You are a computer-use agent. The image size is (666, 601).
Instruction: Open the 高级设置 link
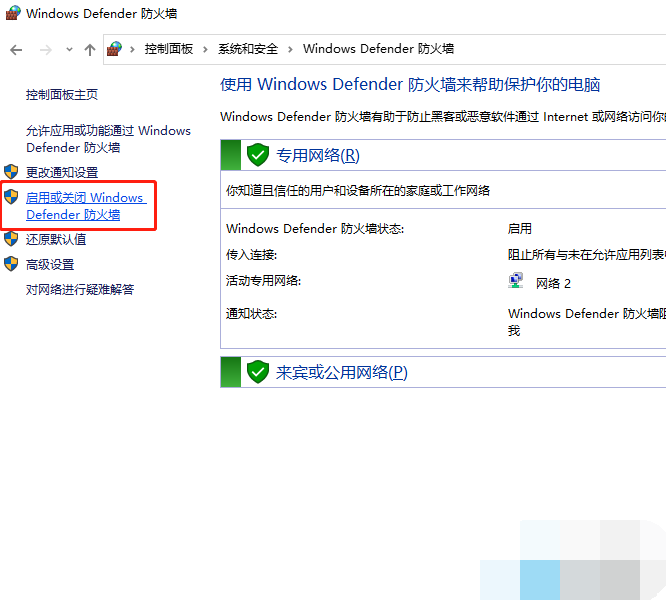(x=50, y=264)
